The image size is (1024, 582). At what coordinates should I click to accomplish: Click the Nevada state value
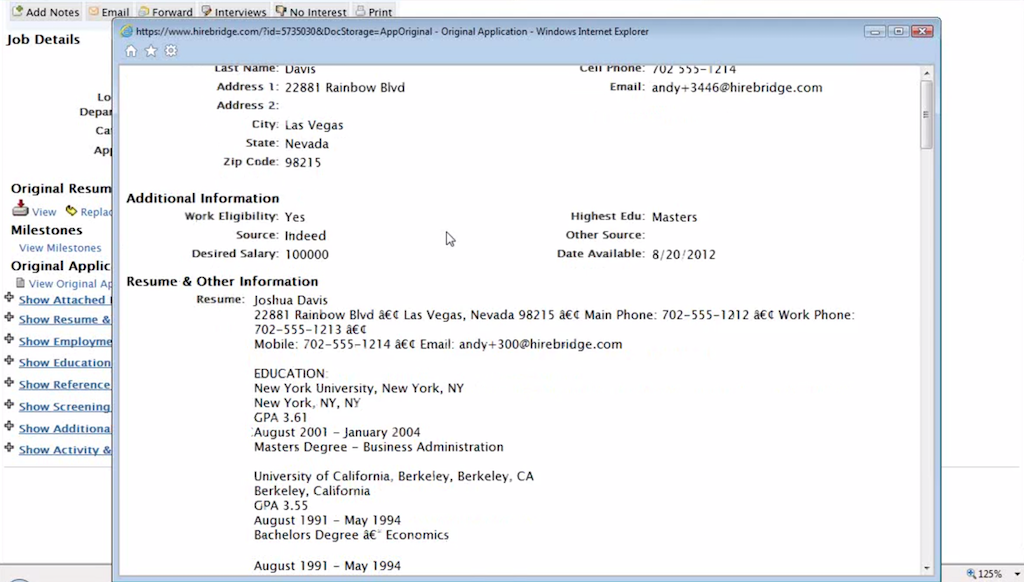[307, 144]
